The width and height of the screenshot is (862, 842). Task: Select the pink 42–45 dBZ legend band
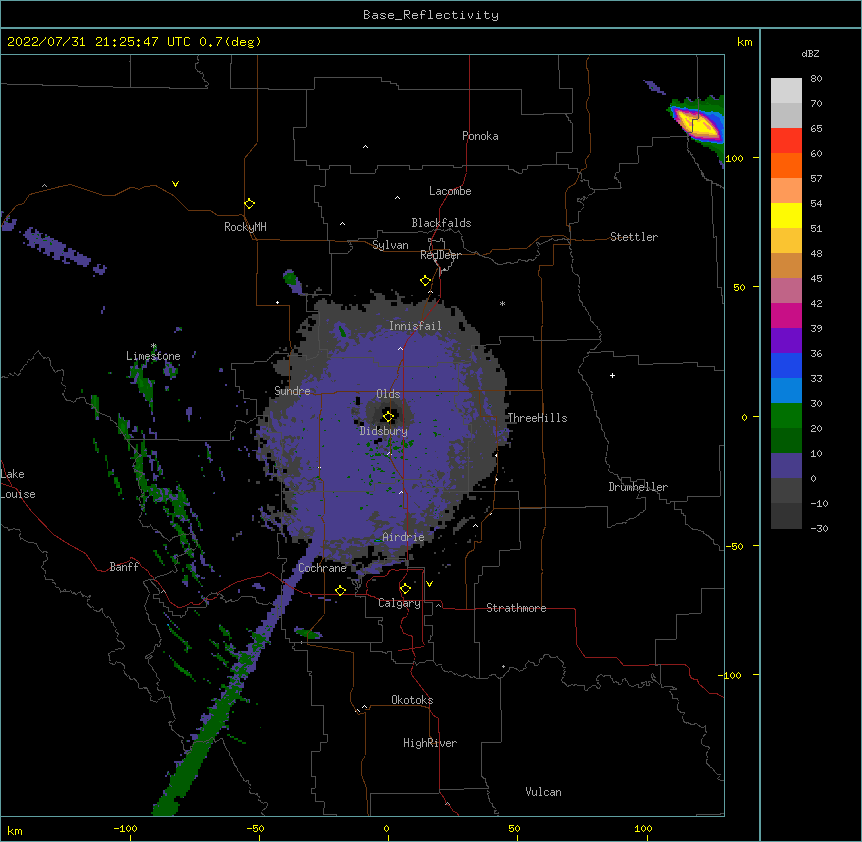tap(786, 290)
